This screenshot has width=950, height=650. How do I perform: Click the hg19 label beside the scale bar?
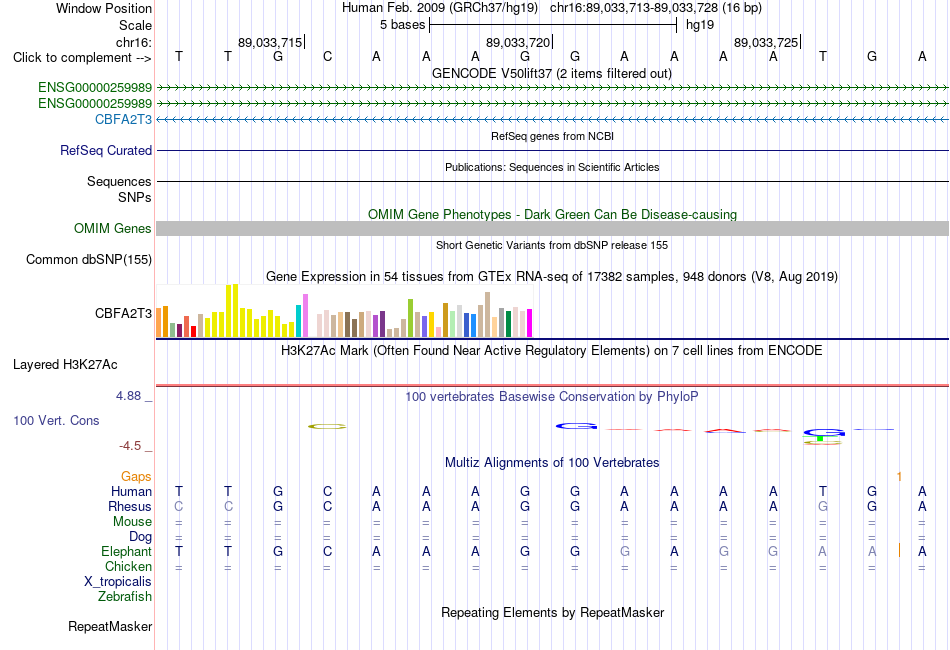[x=700, y=25]
